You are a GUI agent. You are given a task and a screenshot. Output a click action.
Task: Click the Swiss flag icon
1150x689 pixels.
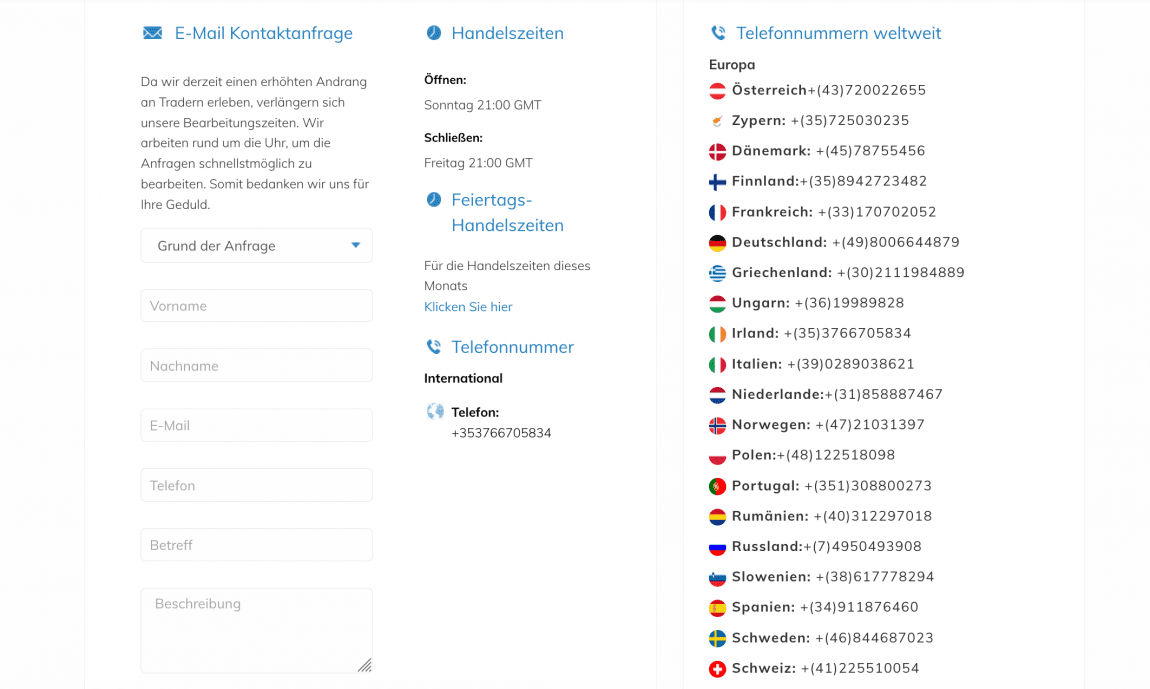click(x=717, y=669)
